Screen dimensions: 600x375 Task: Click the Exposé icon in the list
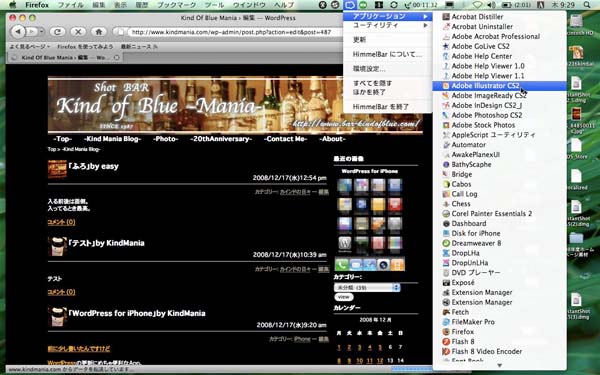(446, 283)
